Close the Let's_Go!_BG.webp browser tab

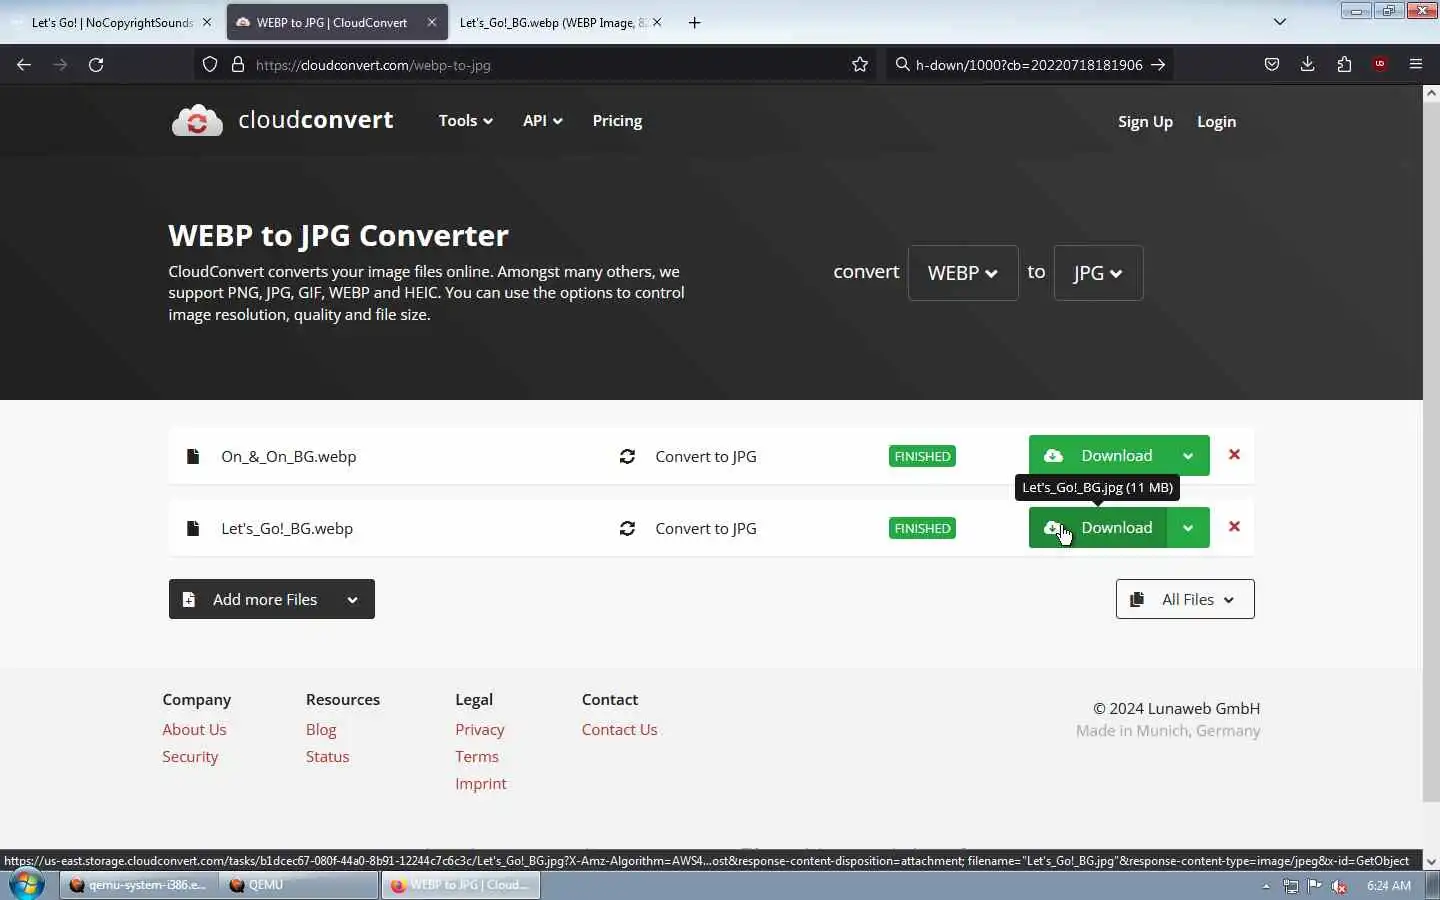pos(657,22)
